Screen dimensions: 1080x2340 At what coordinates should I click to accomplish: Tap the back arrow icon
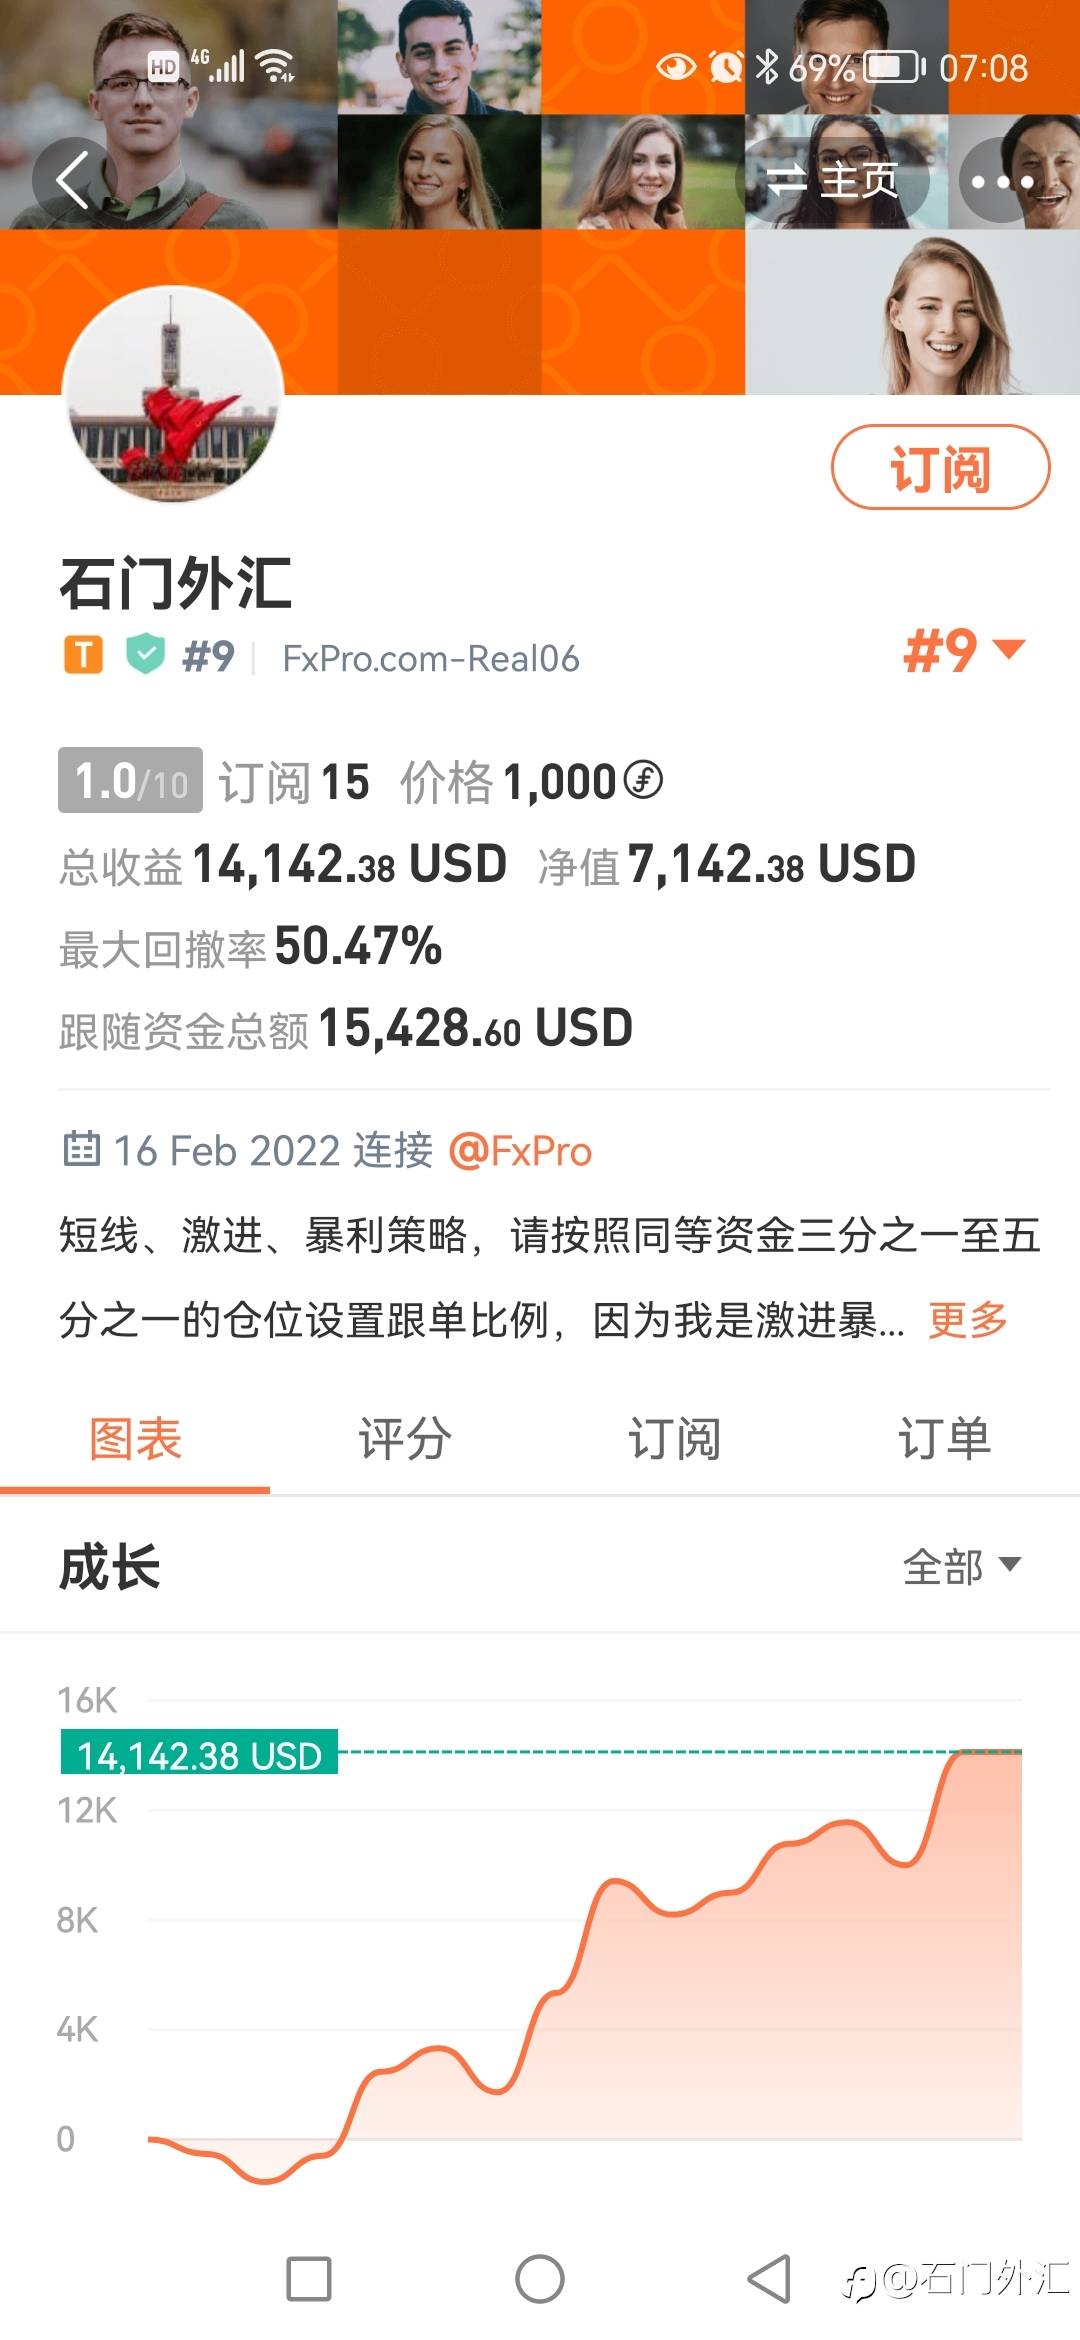pos(74,180)
